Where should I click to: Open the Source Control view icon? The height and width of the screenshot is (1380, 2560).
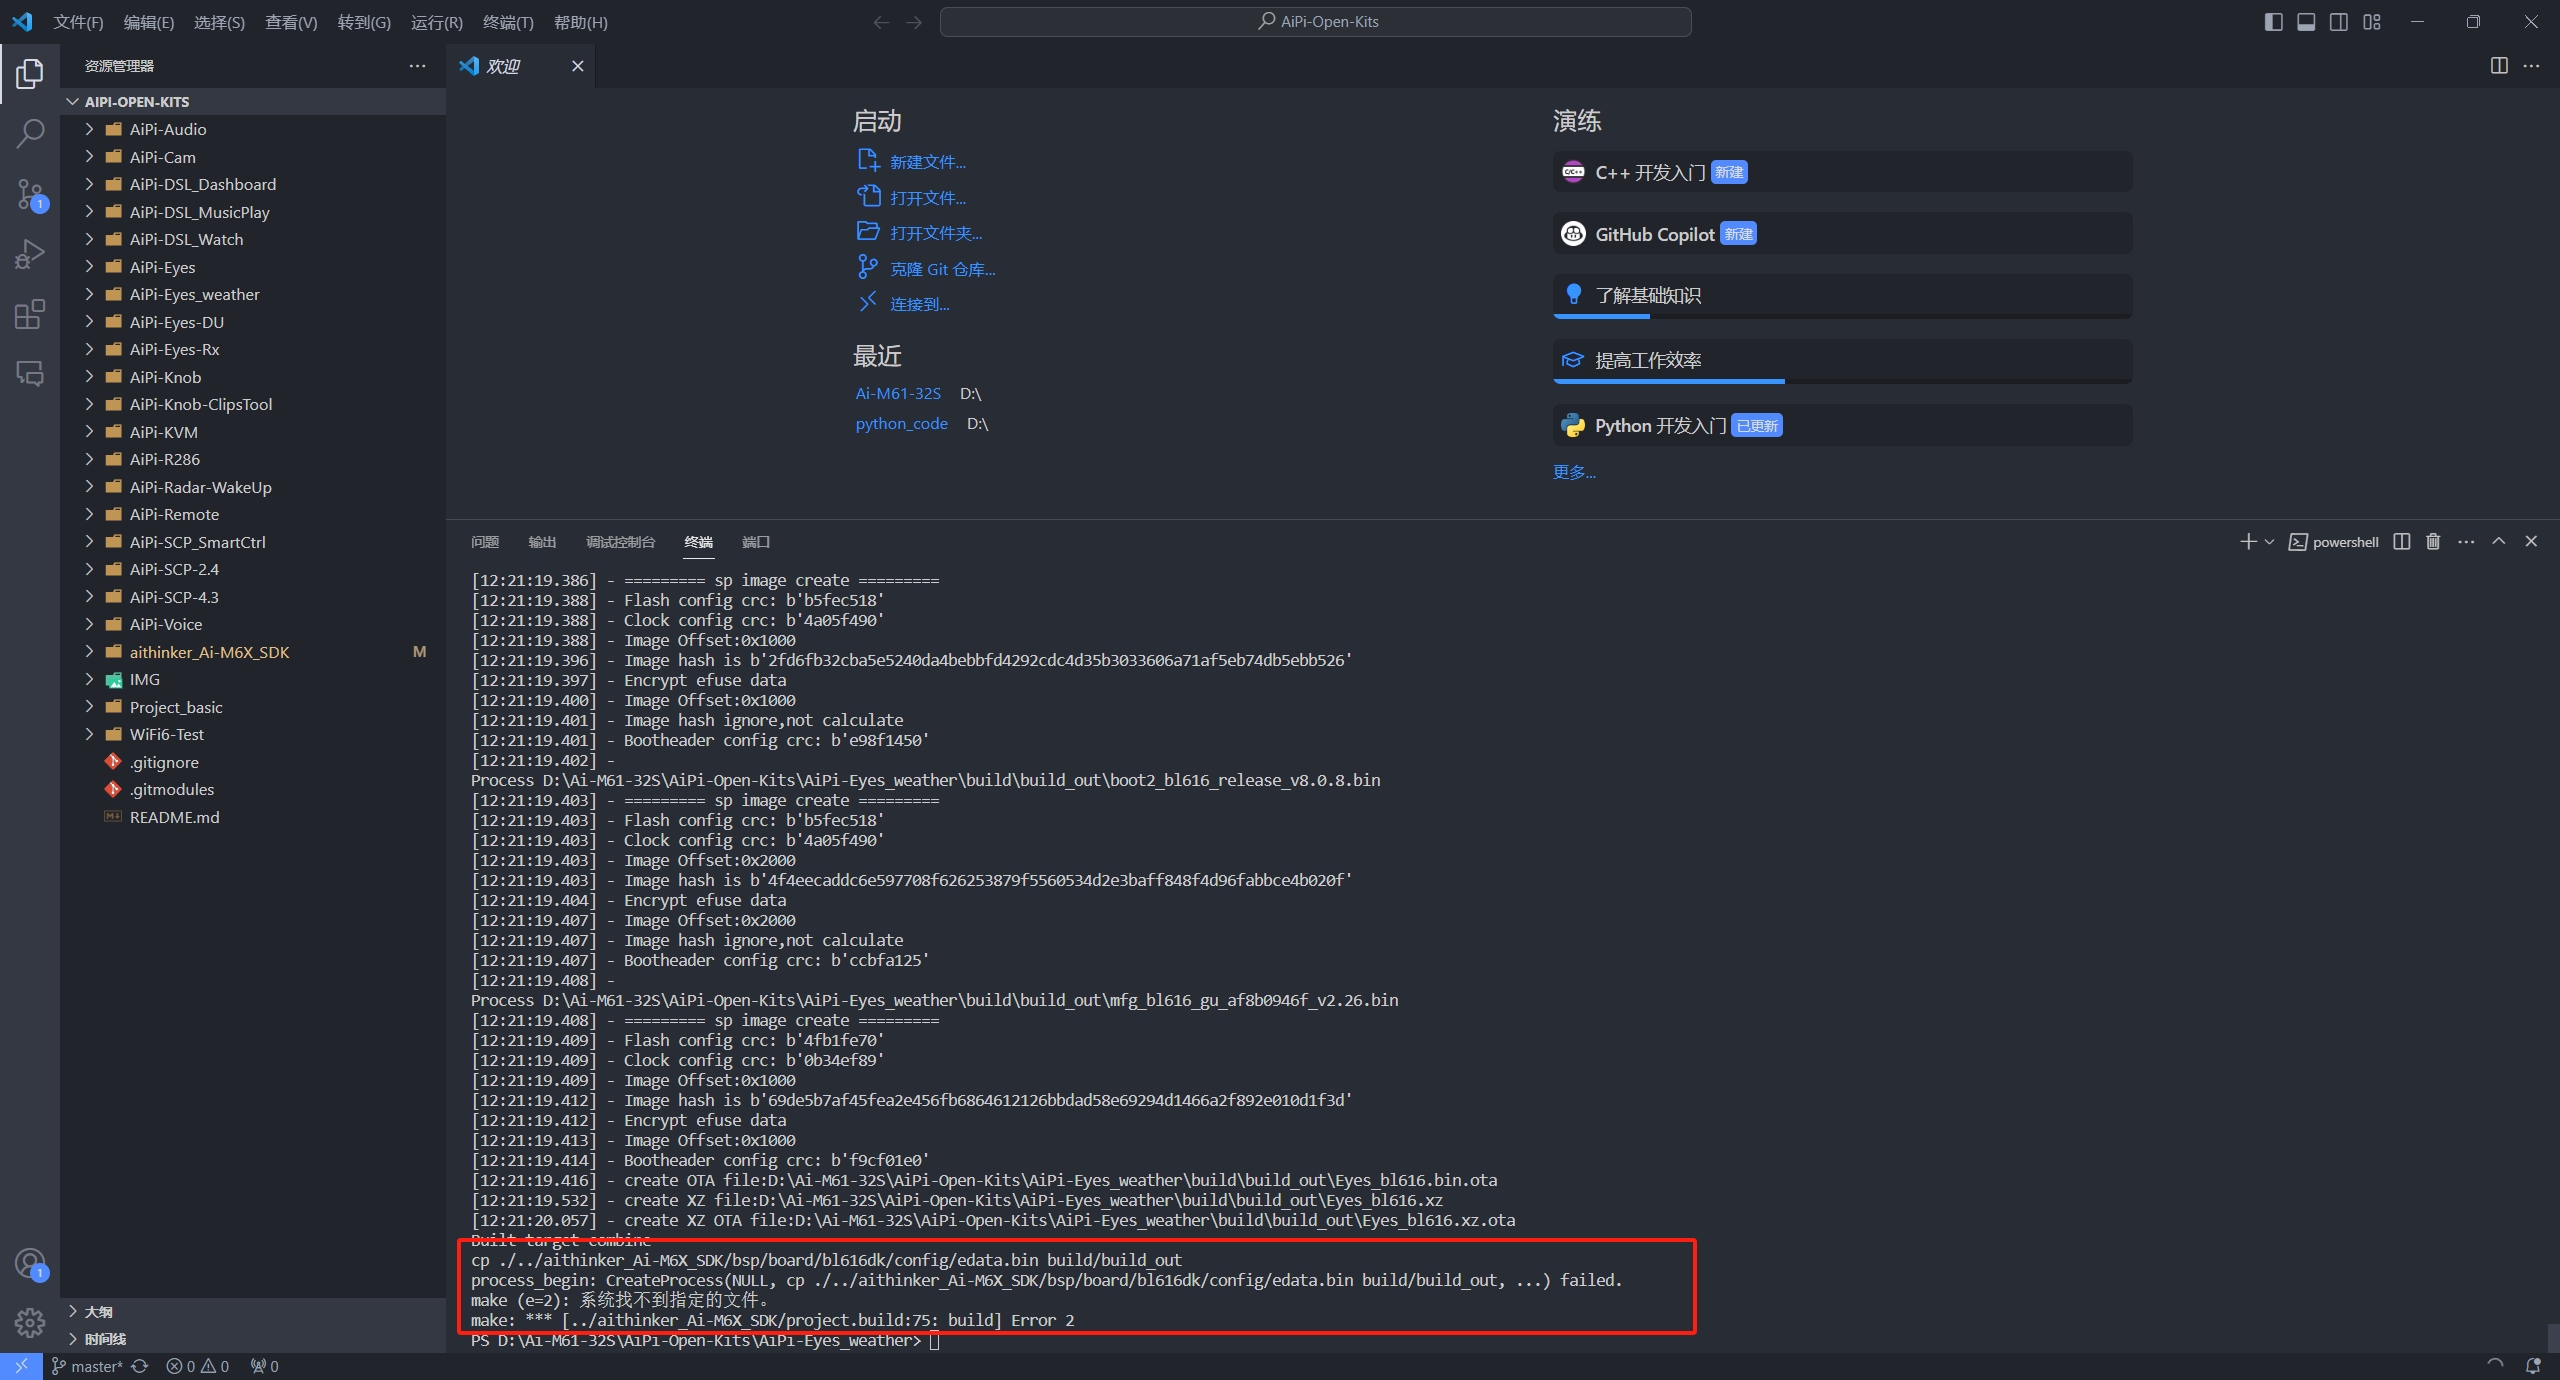click(x=30, y=194)
